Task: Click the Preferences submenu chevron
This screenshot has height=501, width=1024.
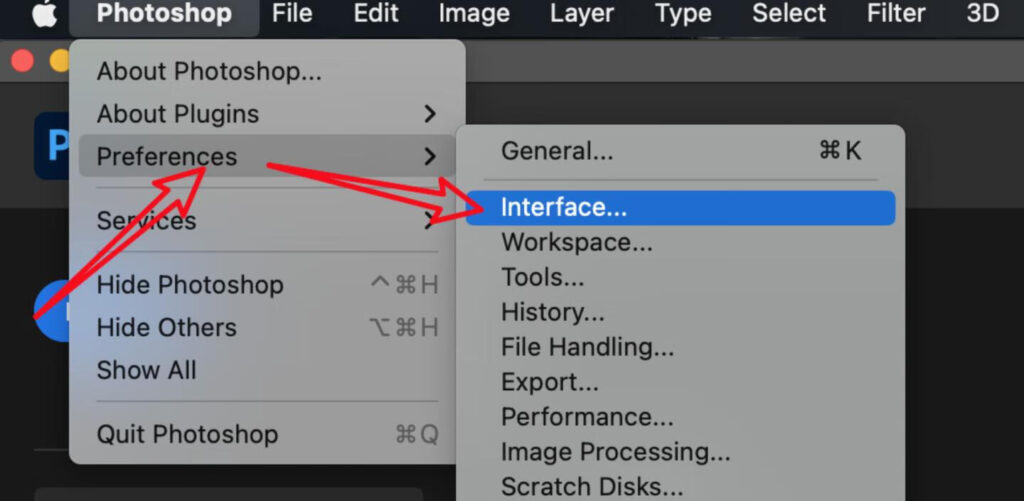Action: (429, 157)
